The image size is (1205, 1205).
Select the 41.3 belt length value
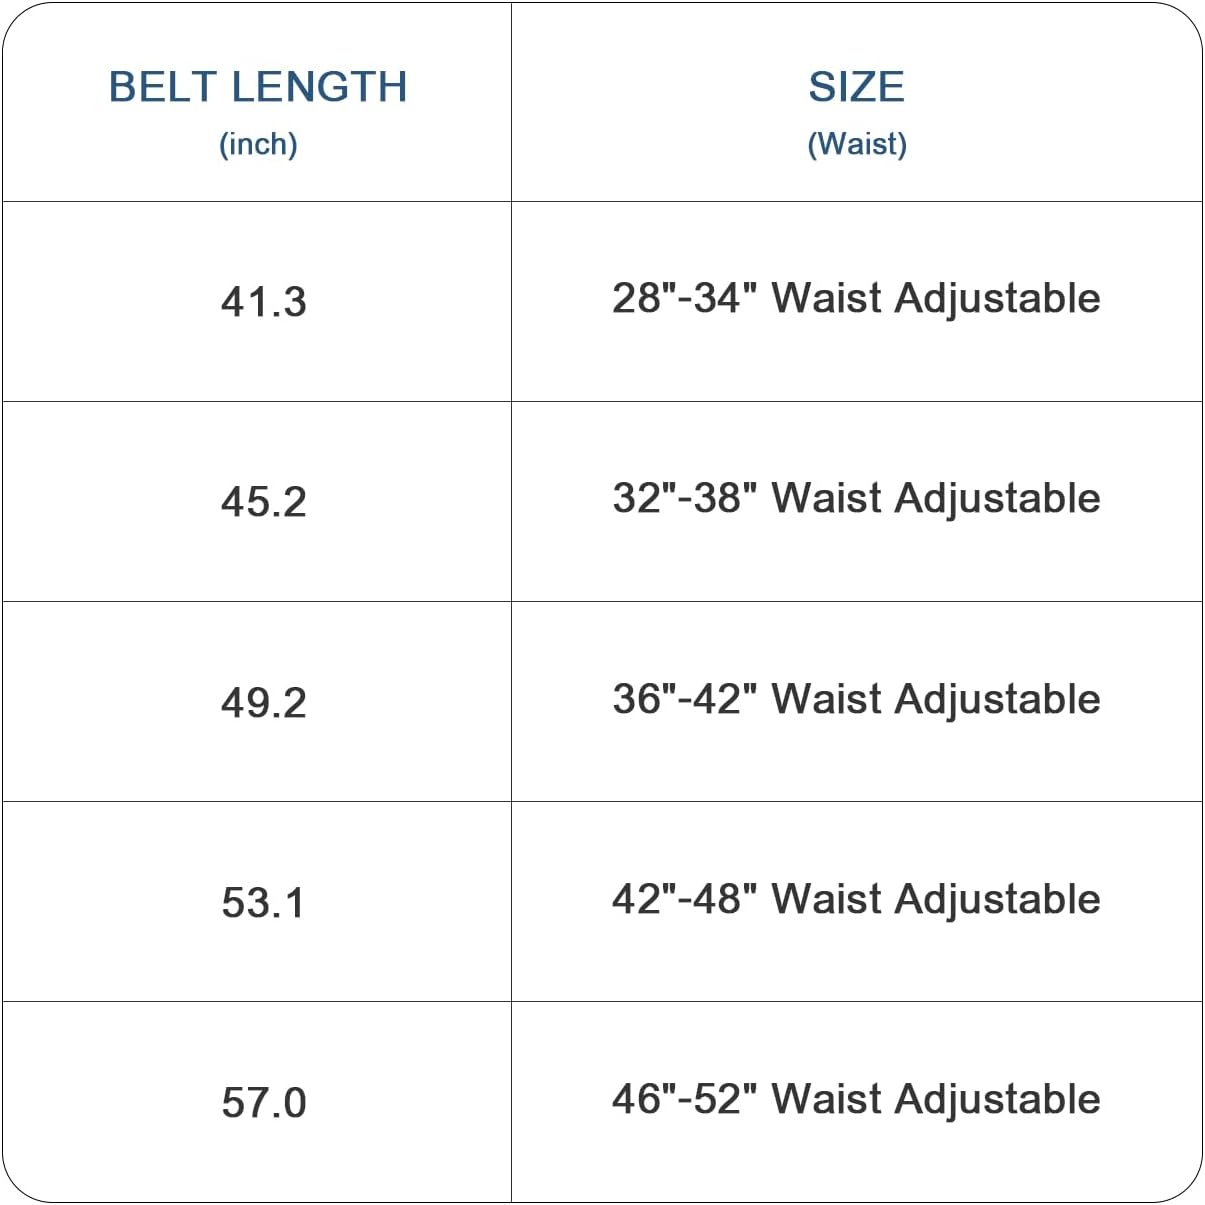pyautogui.click(x=263, y=302)
